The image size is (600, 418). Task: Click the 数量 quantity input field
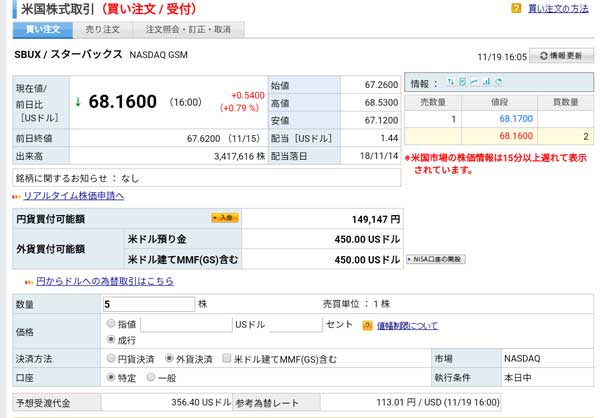point(149,304)
